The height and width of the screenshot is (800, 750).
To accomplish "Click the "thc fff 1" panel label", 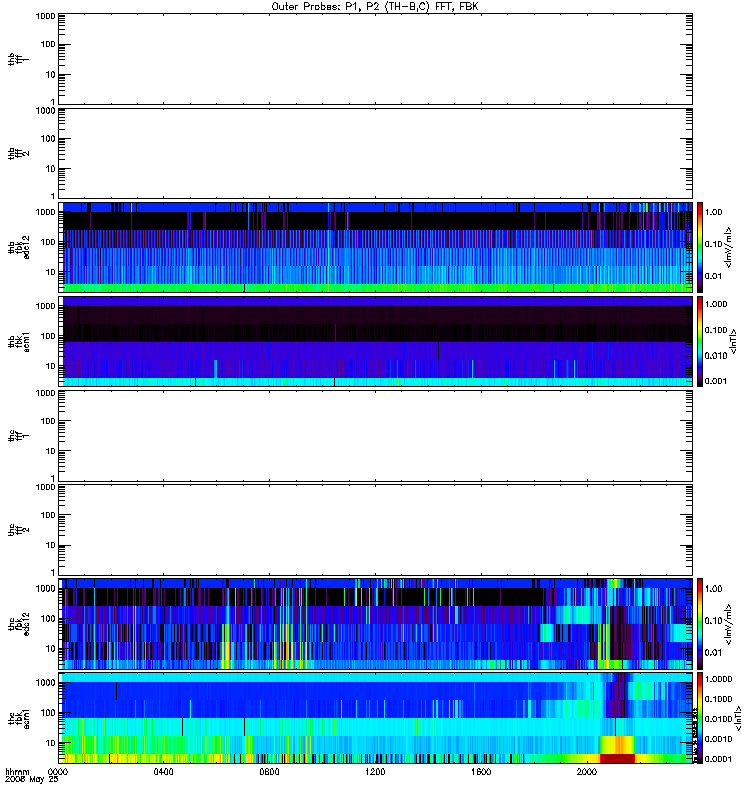I will click(x=18, y=436).
